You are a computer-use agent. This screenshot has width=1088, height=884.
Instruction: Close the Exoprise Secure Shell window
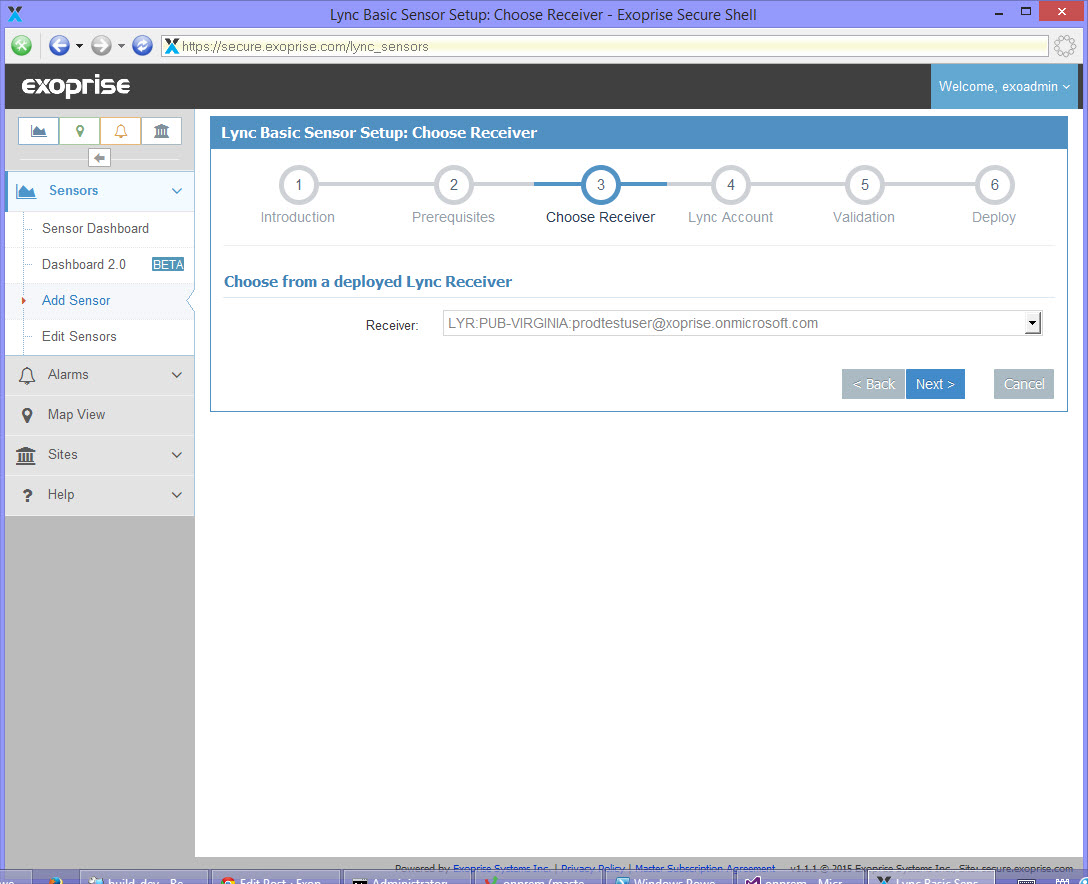1062,12
